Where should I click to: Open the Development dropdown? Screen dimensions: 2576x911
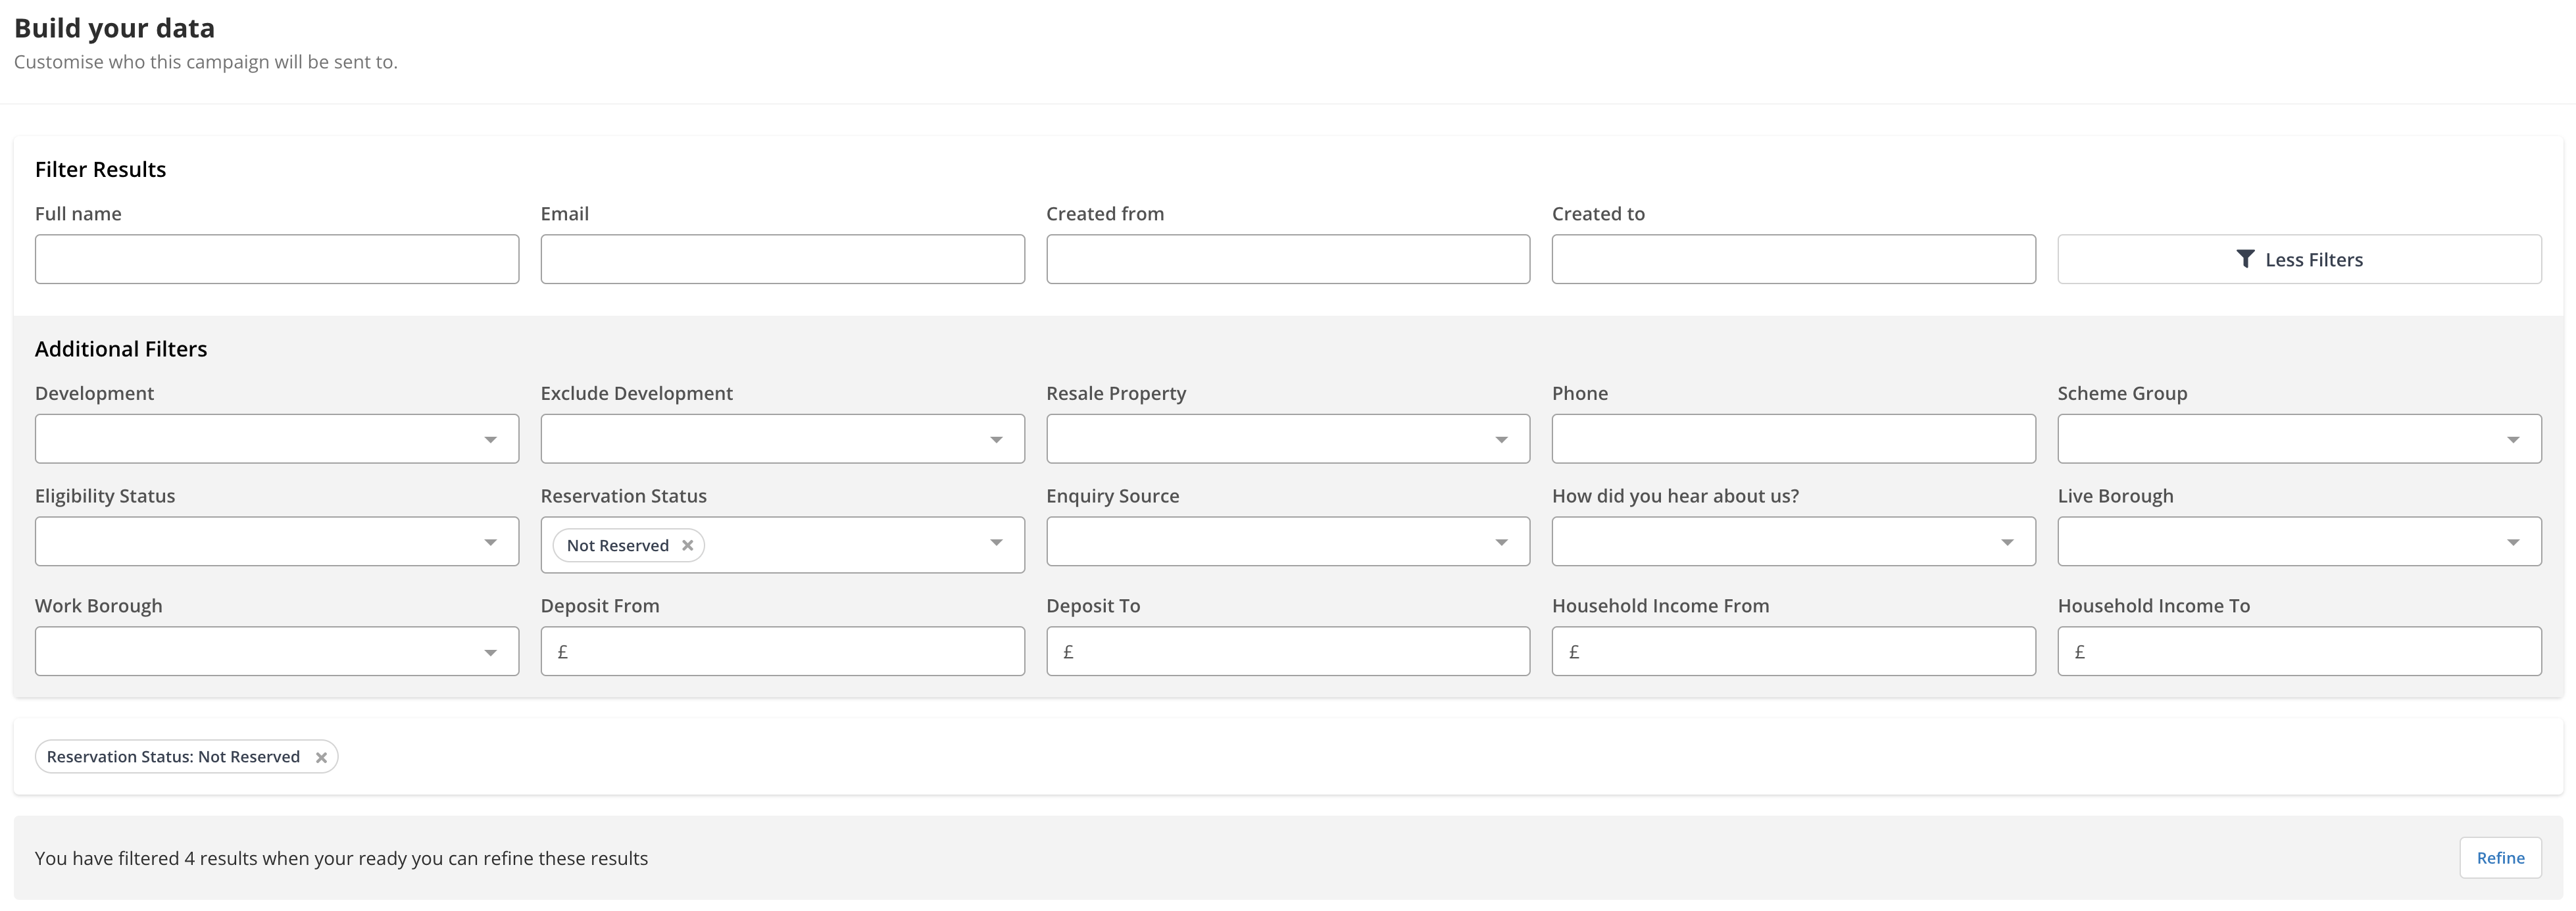click(x=276, y=439)
